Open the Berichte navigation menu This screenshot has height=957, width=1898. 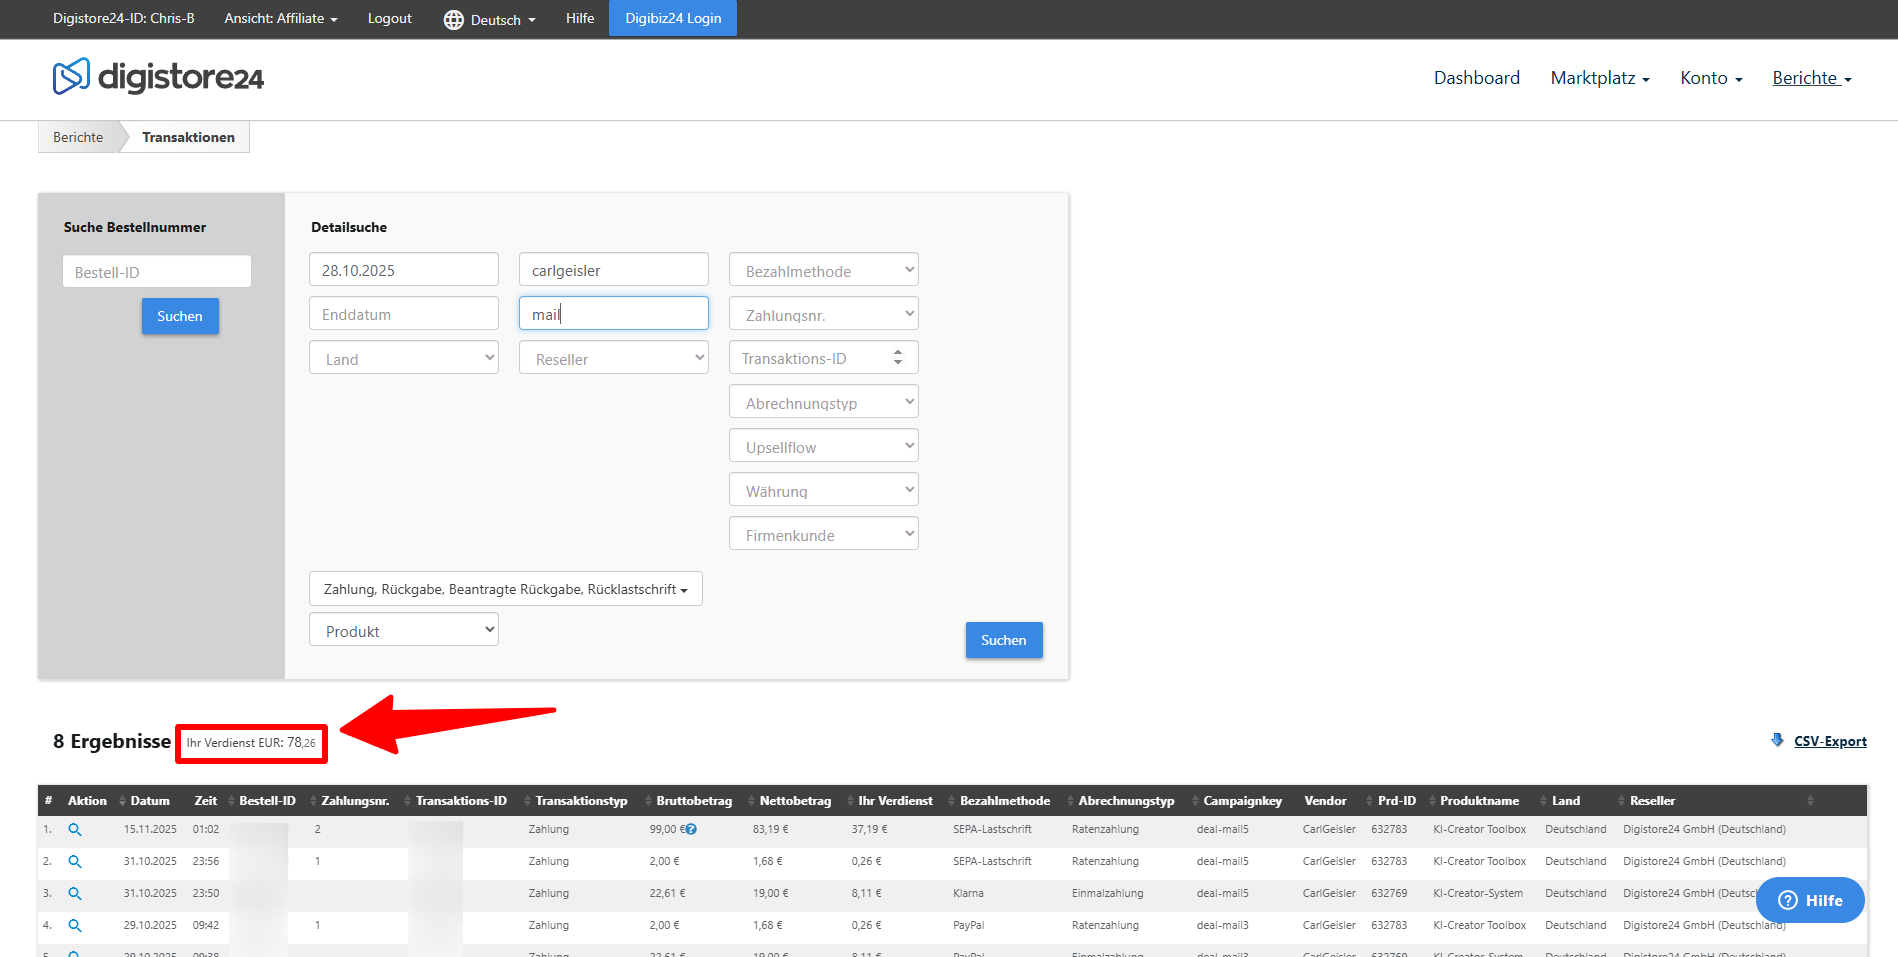[x=1811, y=78]
